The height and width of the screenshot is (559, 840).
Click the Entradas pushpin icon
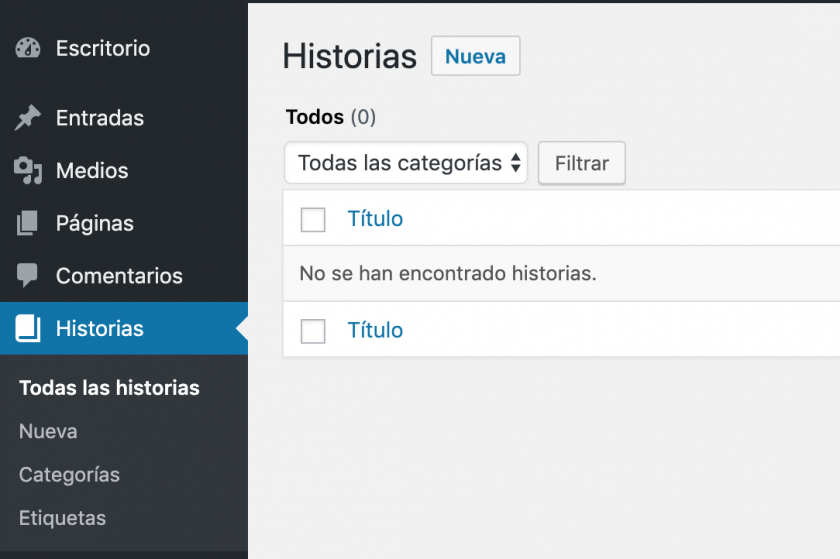(x=28, y=118)
